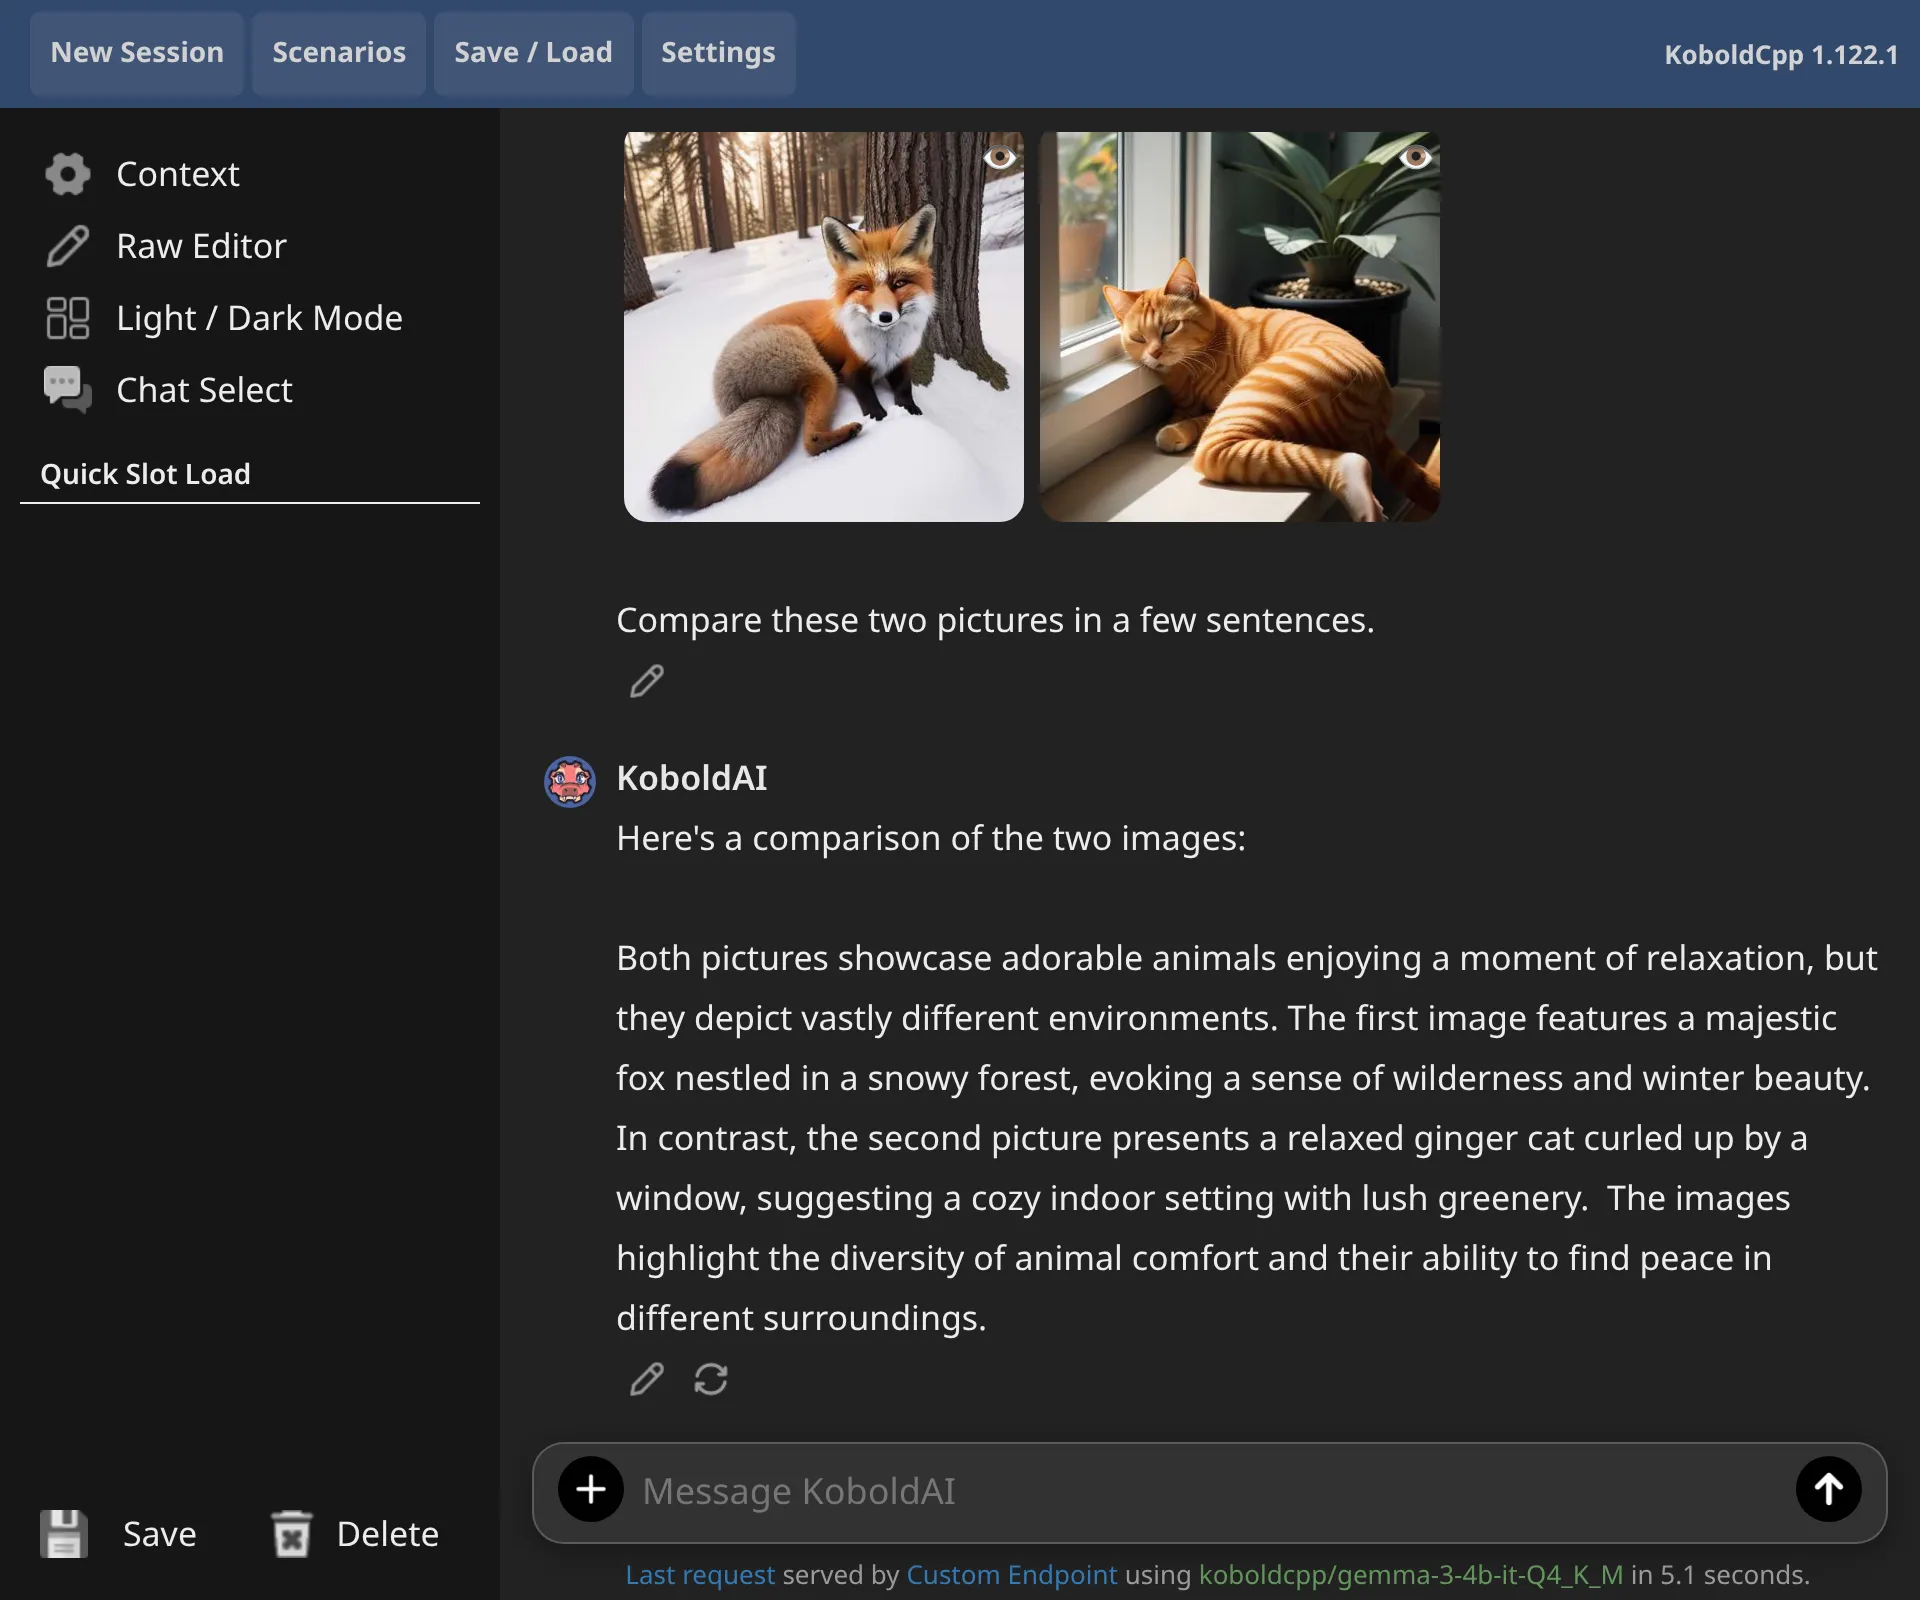
Task: Send message with up arrow button
Action: click(x=1829, y=1490)
